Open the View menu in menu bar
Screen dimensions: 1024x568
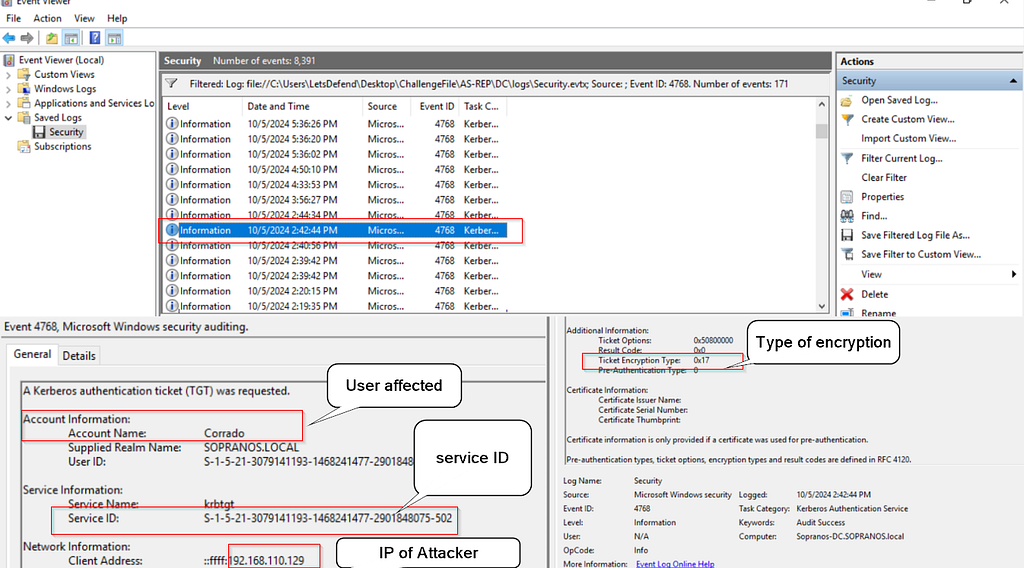pos(84,18)
